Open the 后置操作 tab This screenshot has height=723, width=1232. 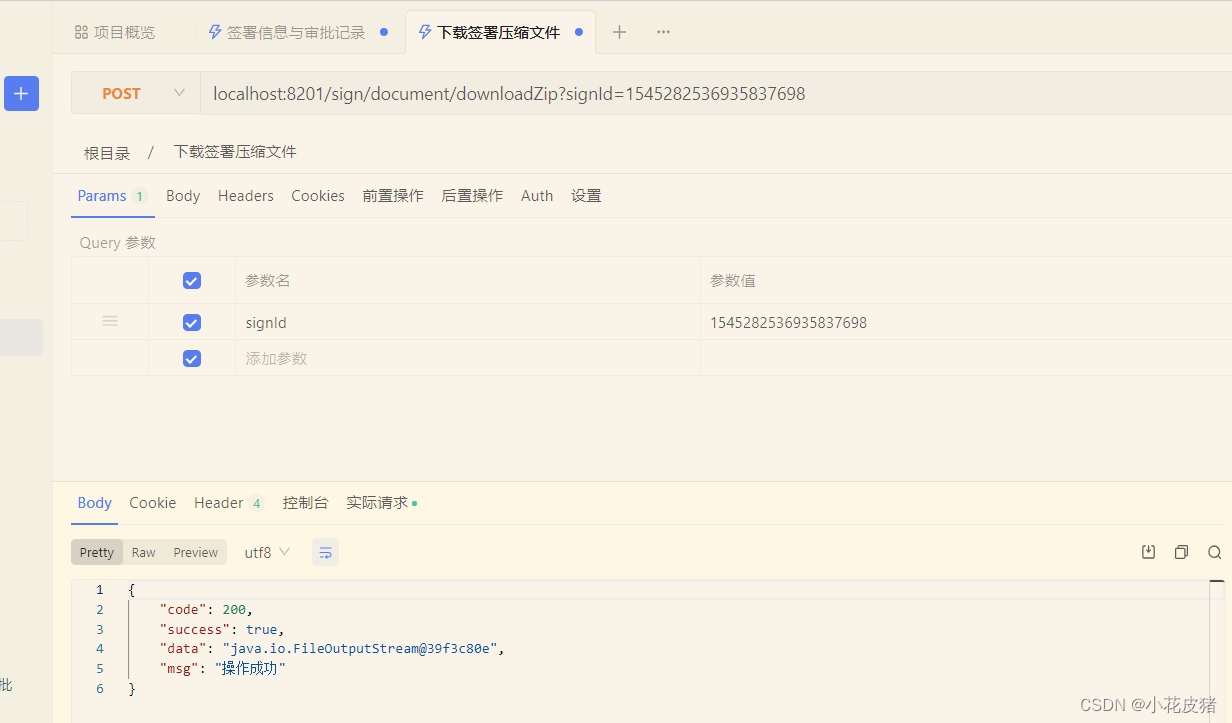472,196
